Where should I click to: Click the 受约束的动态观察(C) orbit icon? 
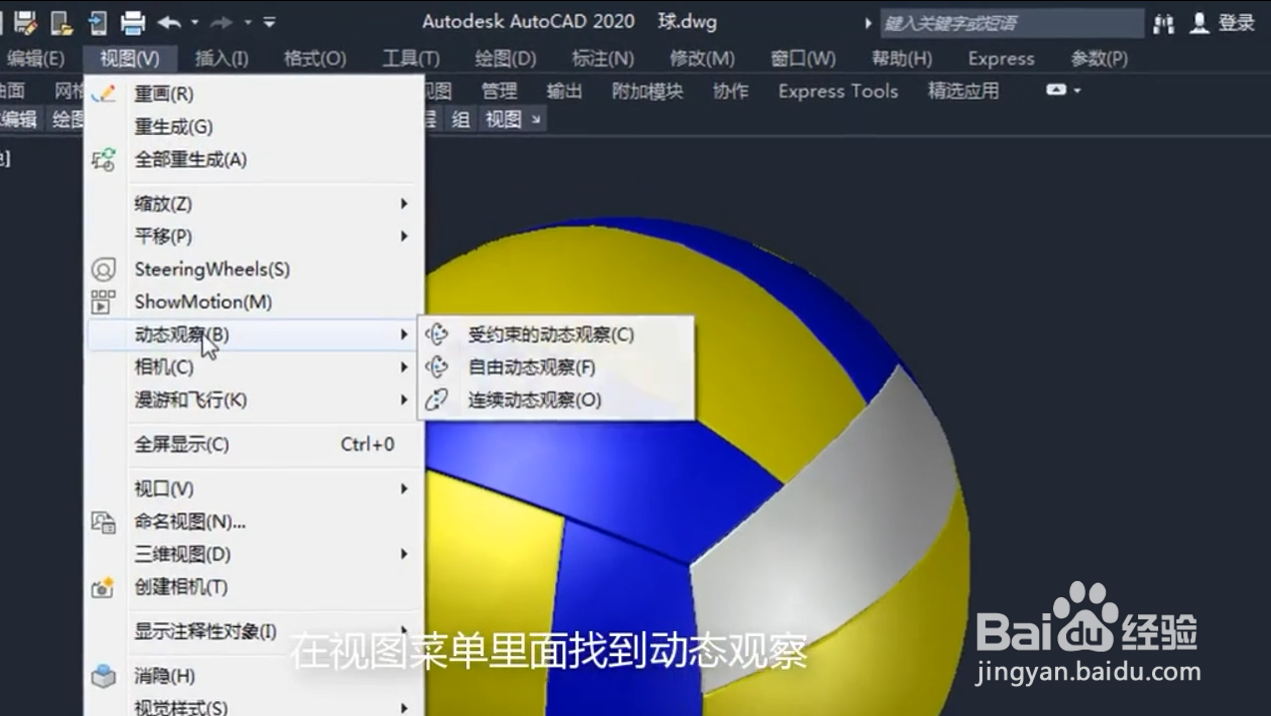pos(437,334)
